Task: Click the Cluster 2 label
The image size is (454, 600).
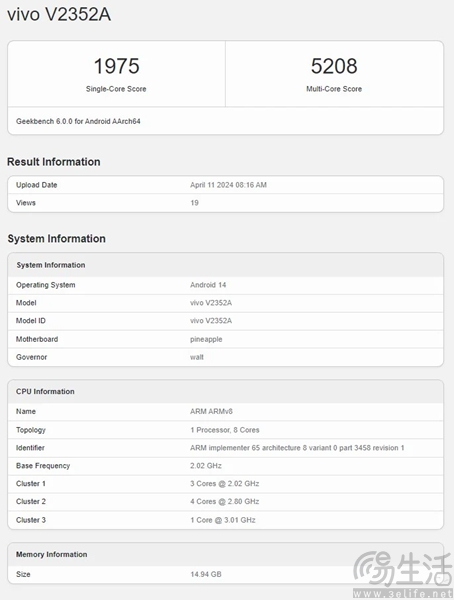Action: (x=31, y=501)
